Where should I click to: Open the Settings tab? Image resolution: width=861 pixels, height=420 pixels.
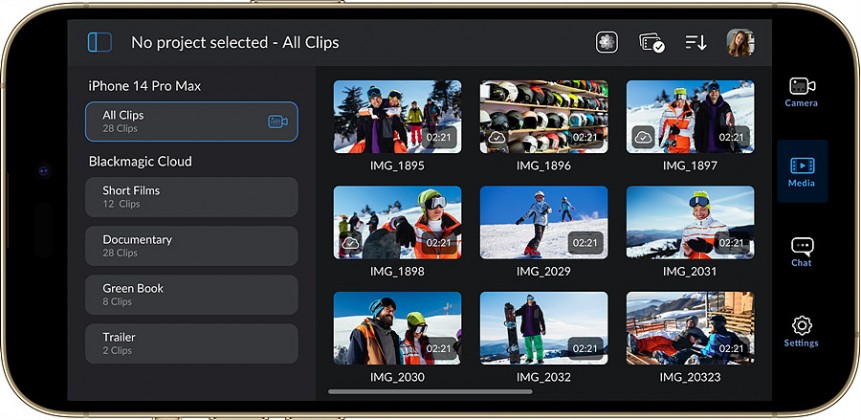(x=801, y=332)
